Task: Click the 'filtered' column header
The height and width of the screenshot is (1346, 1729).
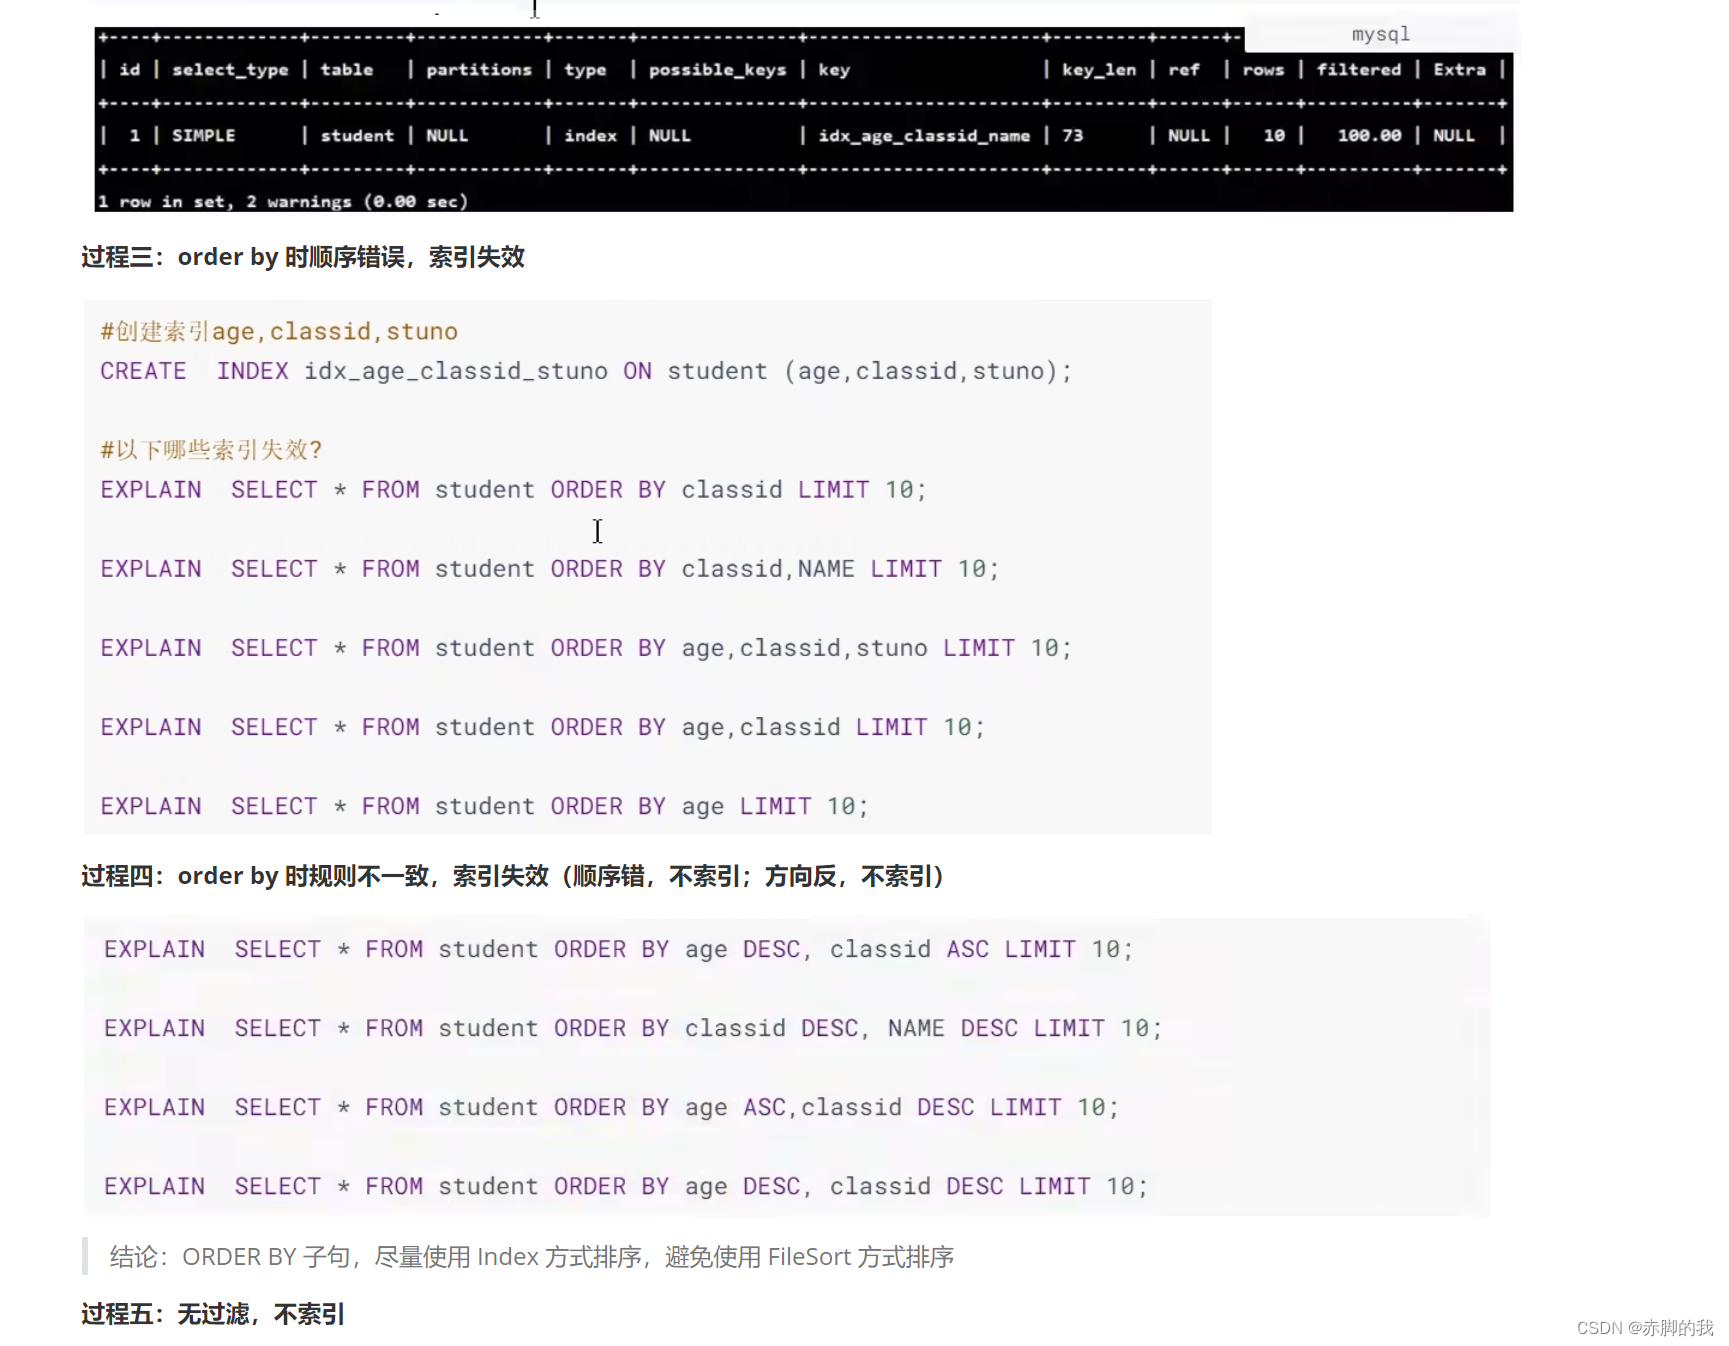Action: tap(1358, 69)
